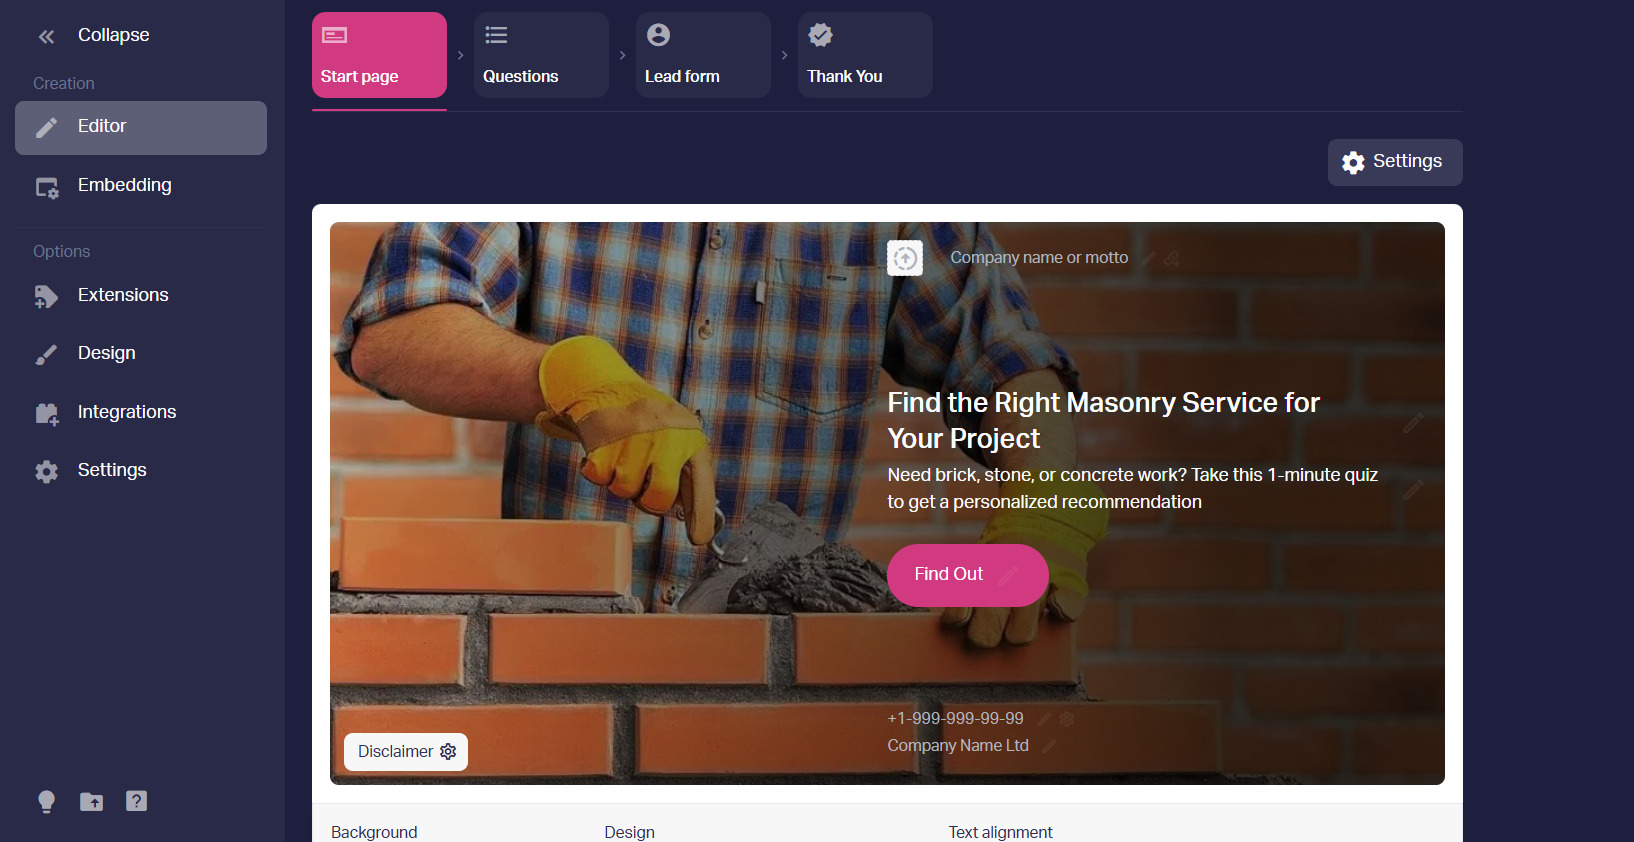Open the Editor section in the sidebar

point(141,128)
